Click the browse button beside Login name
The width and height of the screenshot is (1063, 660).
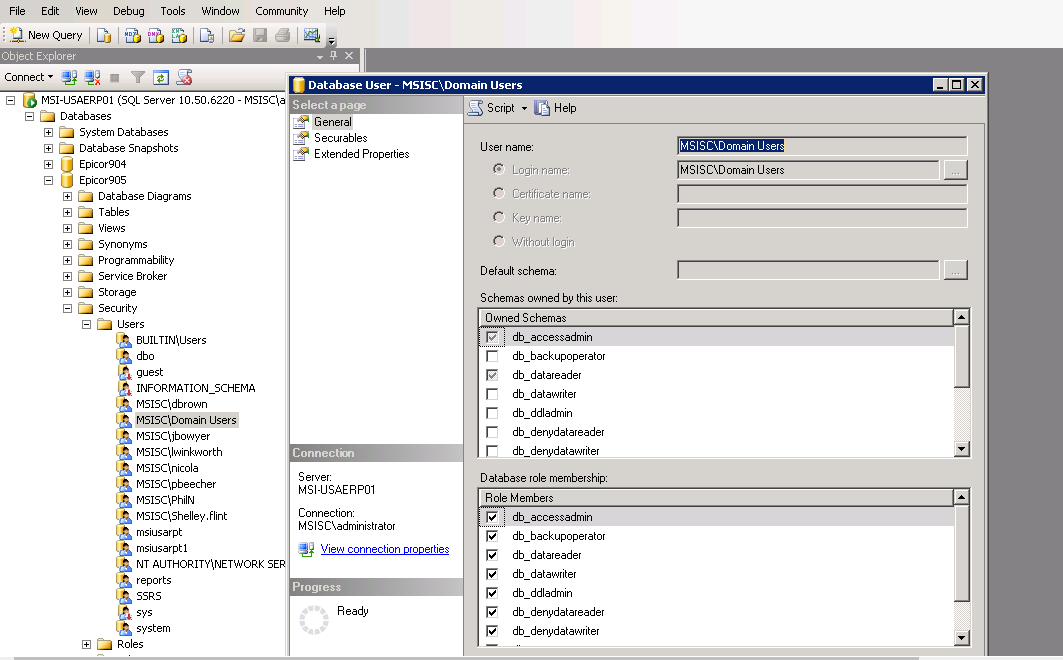point(955,170)
